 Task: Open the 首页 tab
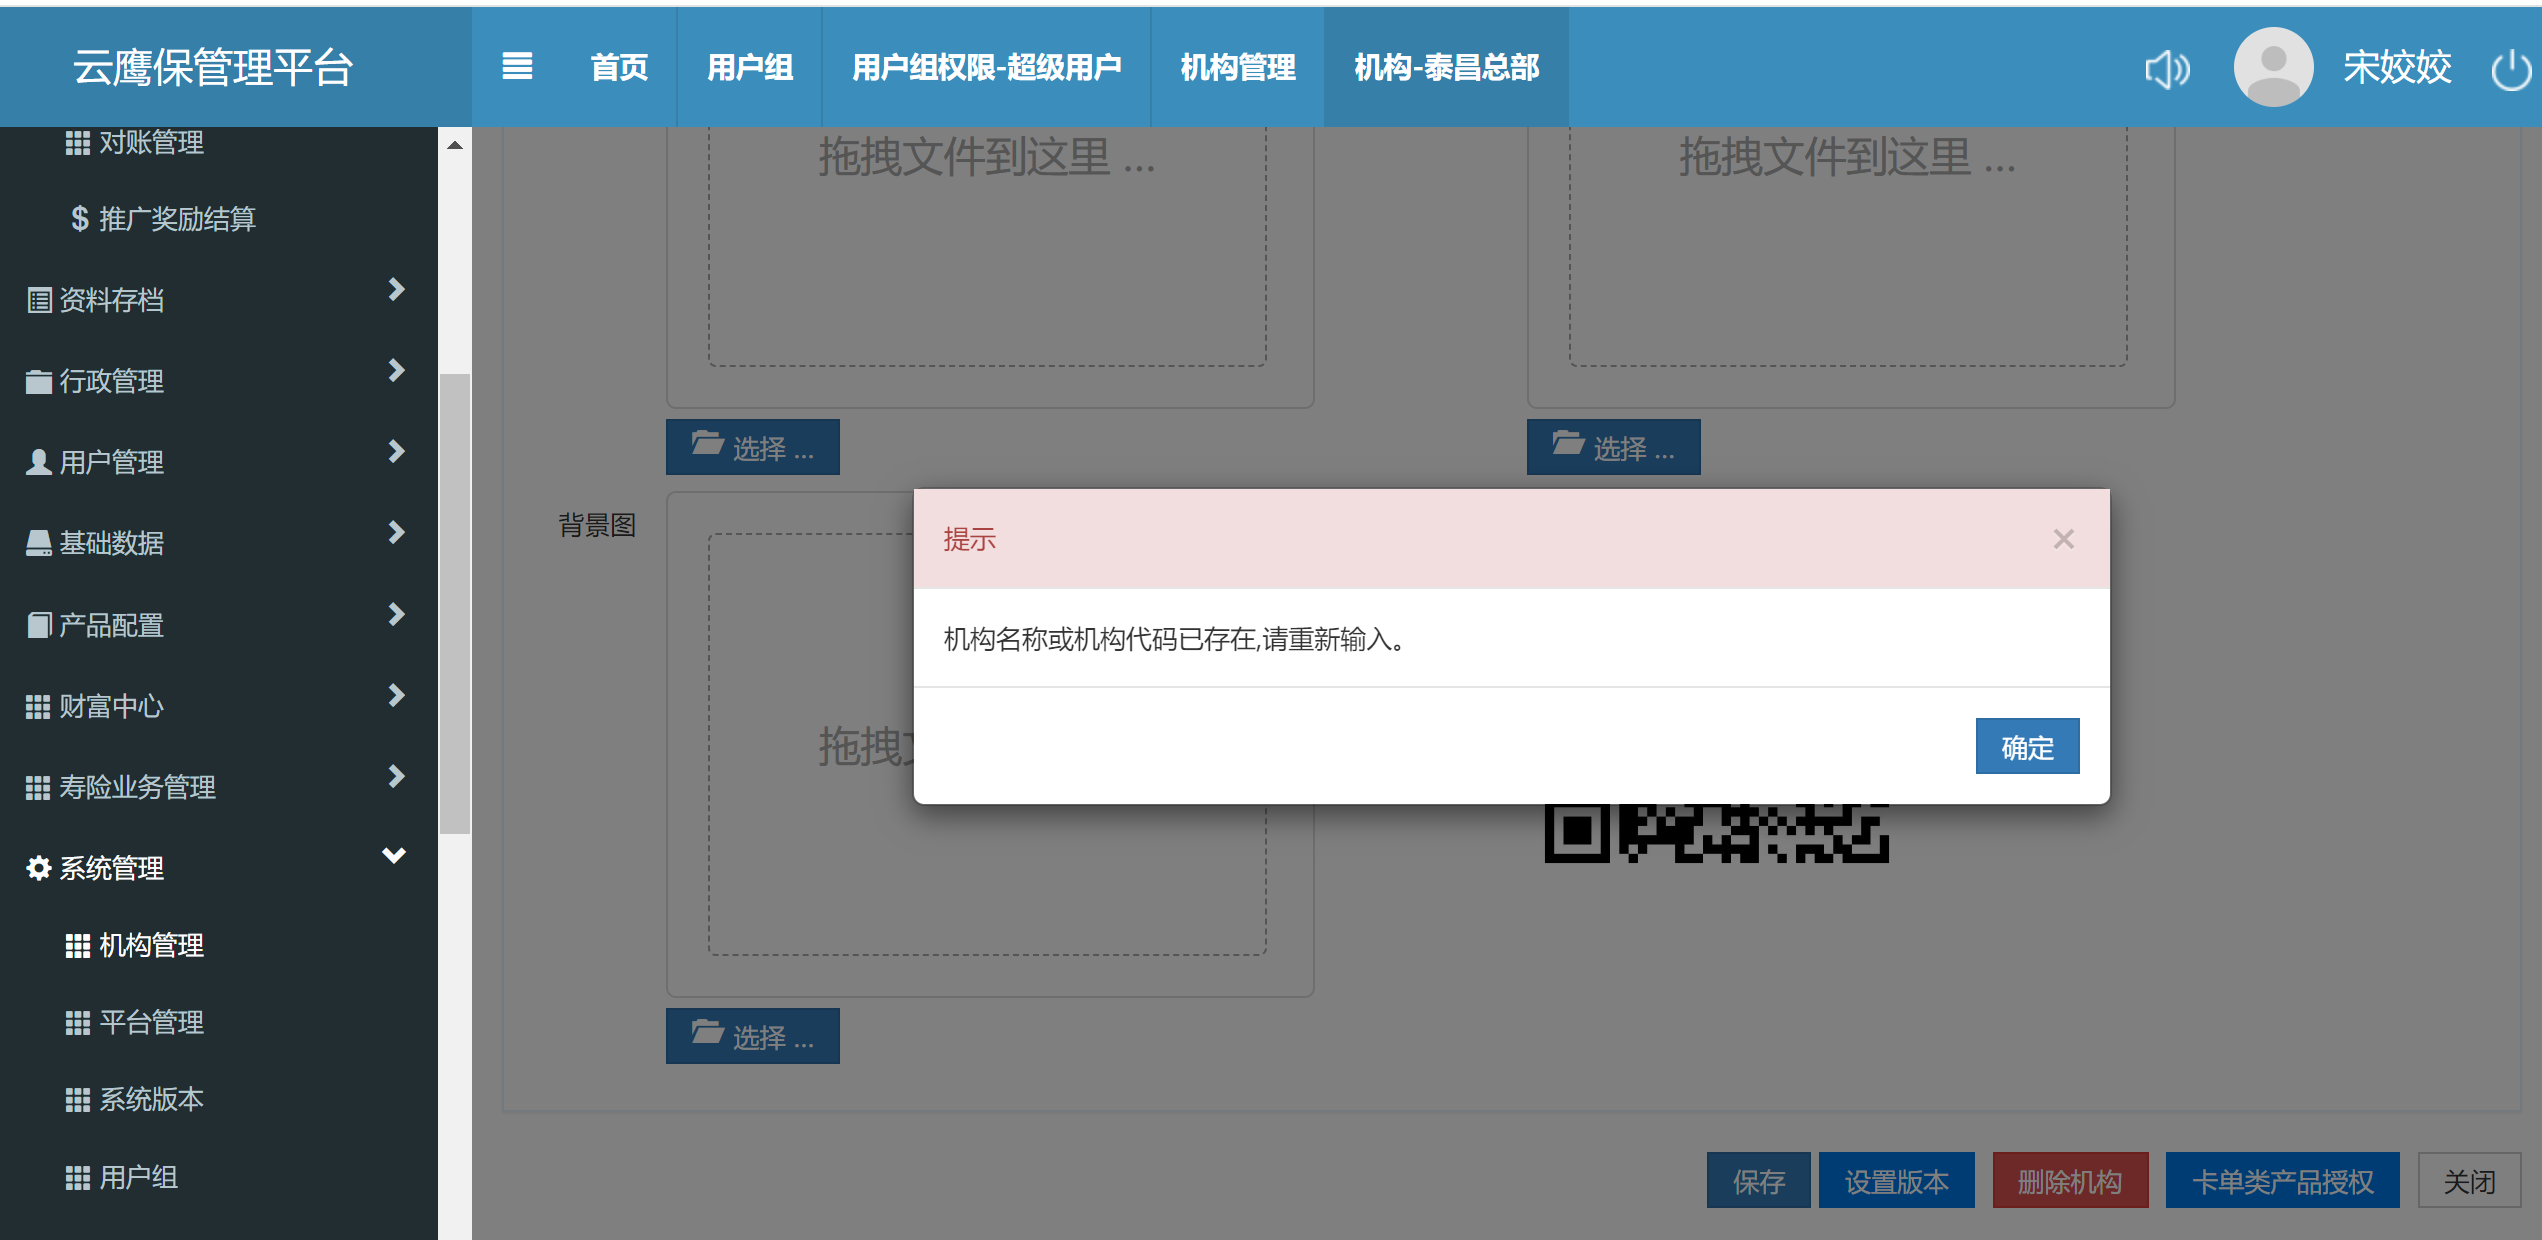click(x=618, y=67)
